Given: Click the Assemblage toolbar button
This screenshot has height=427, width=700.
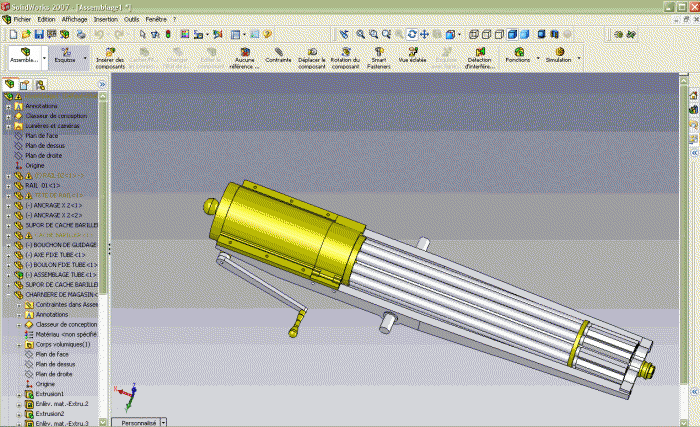Looking at the screenshot, I should tap(25, 56).
